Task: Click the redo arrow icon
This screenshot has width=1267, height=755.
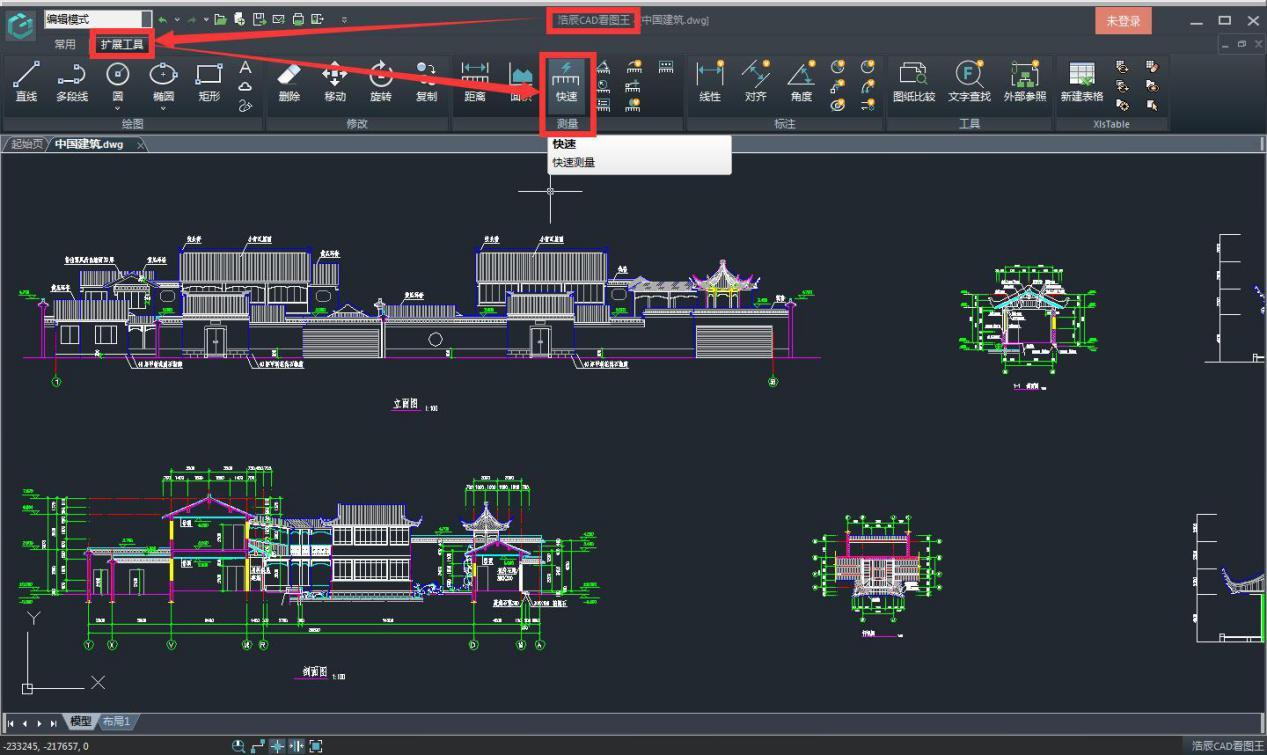Action: 192,20
